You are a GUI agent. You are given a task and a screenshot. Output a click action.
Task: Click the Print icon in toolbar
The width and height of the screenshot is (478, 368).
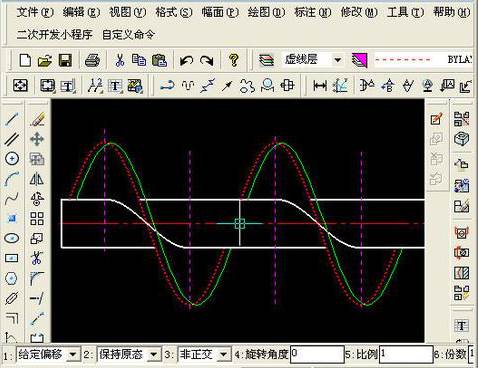click(x=92, y=60)
